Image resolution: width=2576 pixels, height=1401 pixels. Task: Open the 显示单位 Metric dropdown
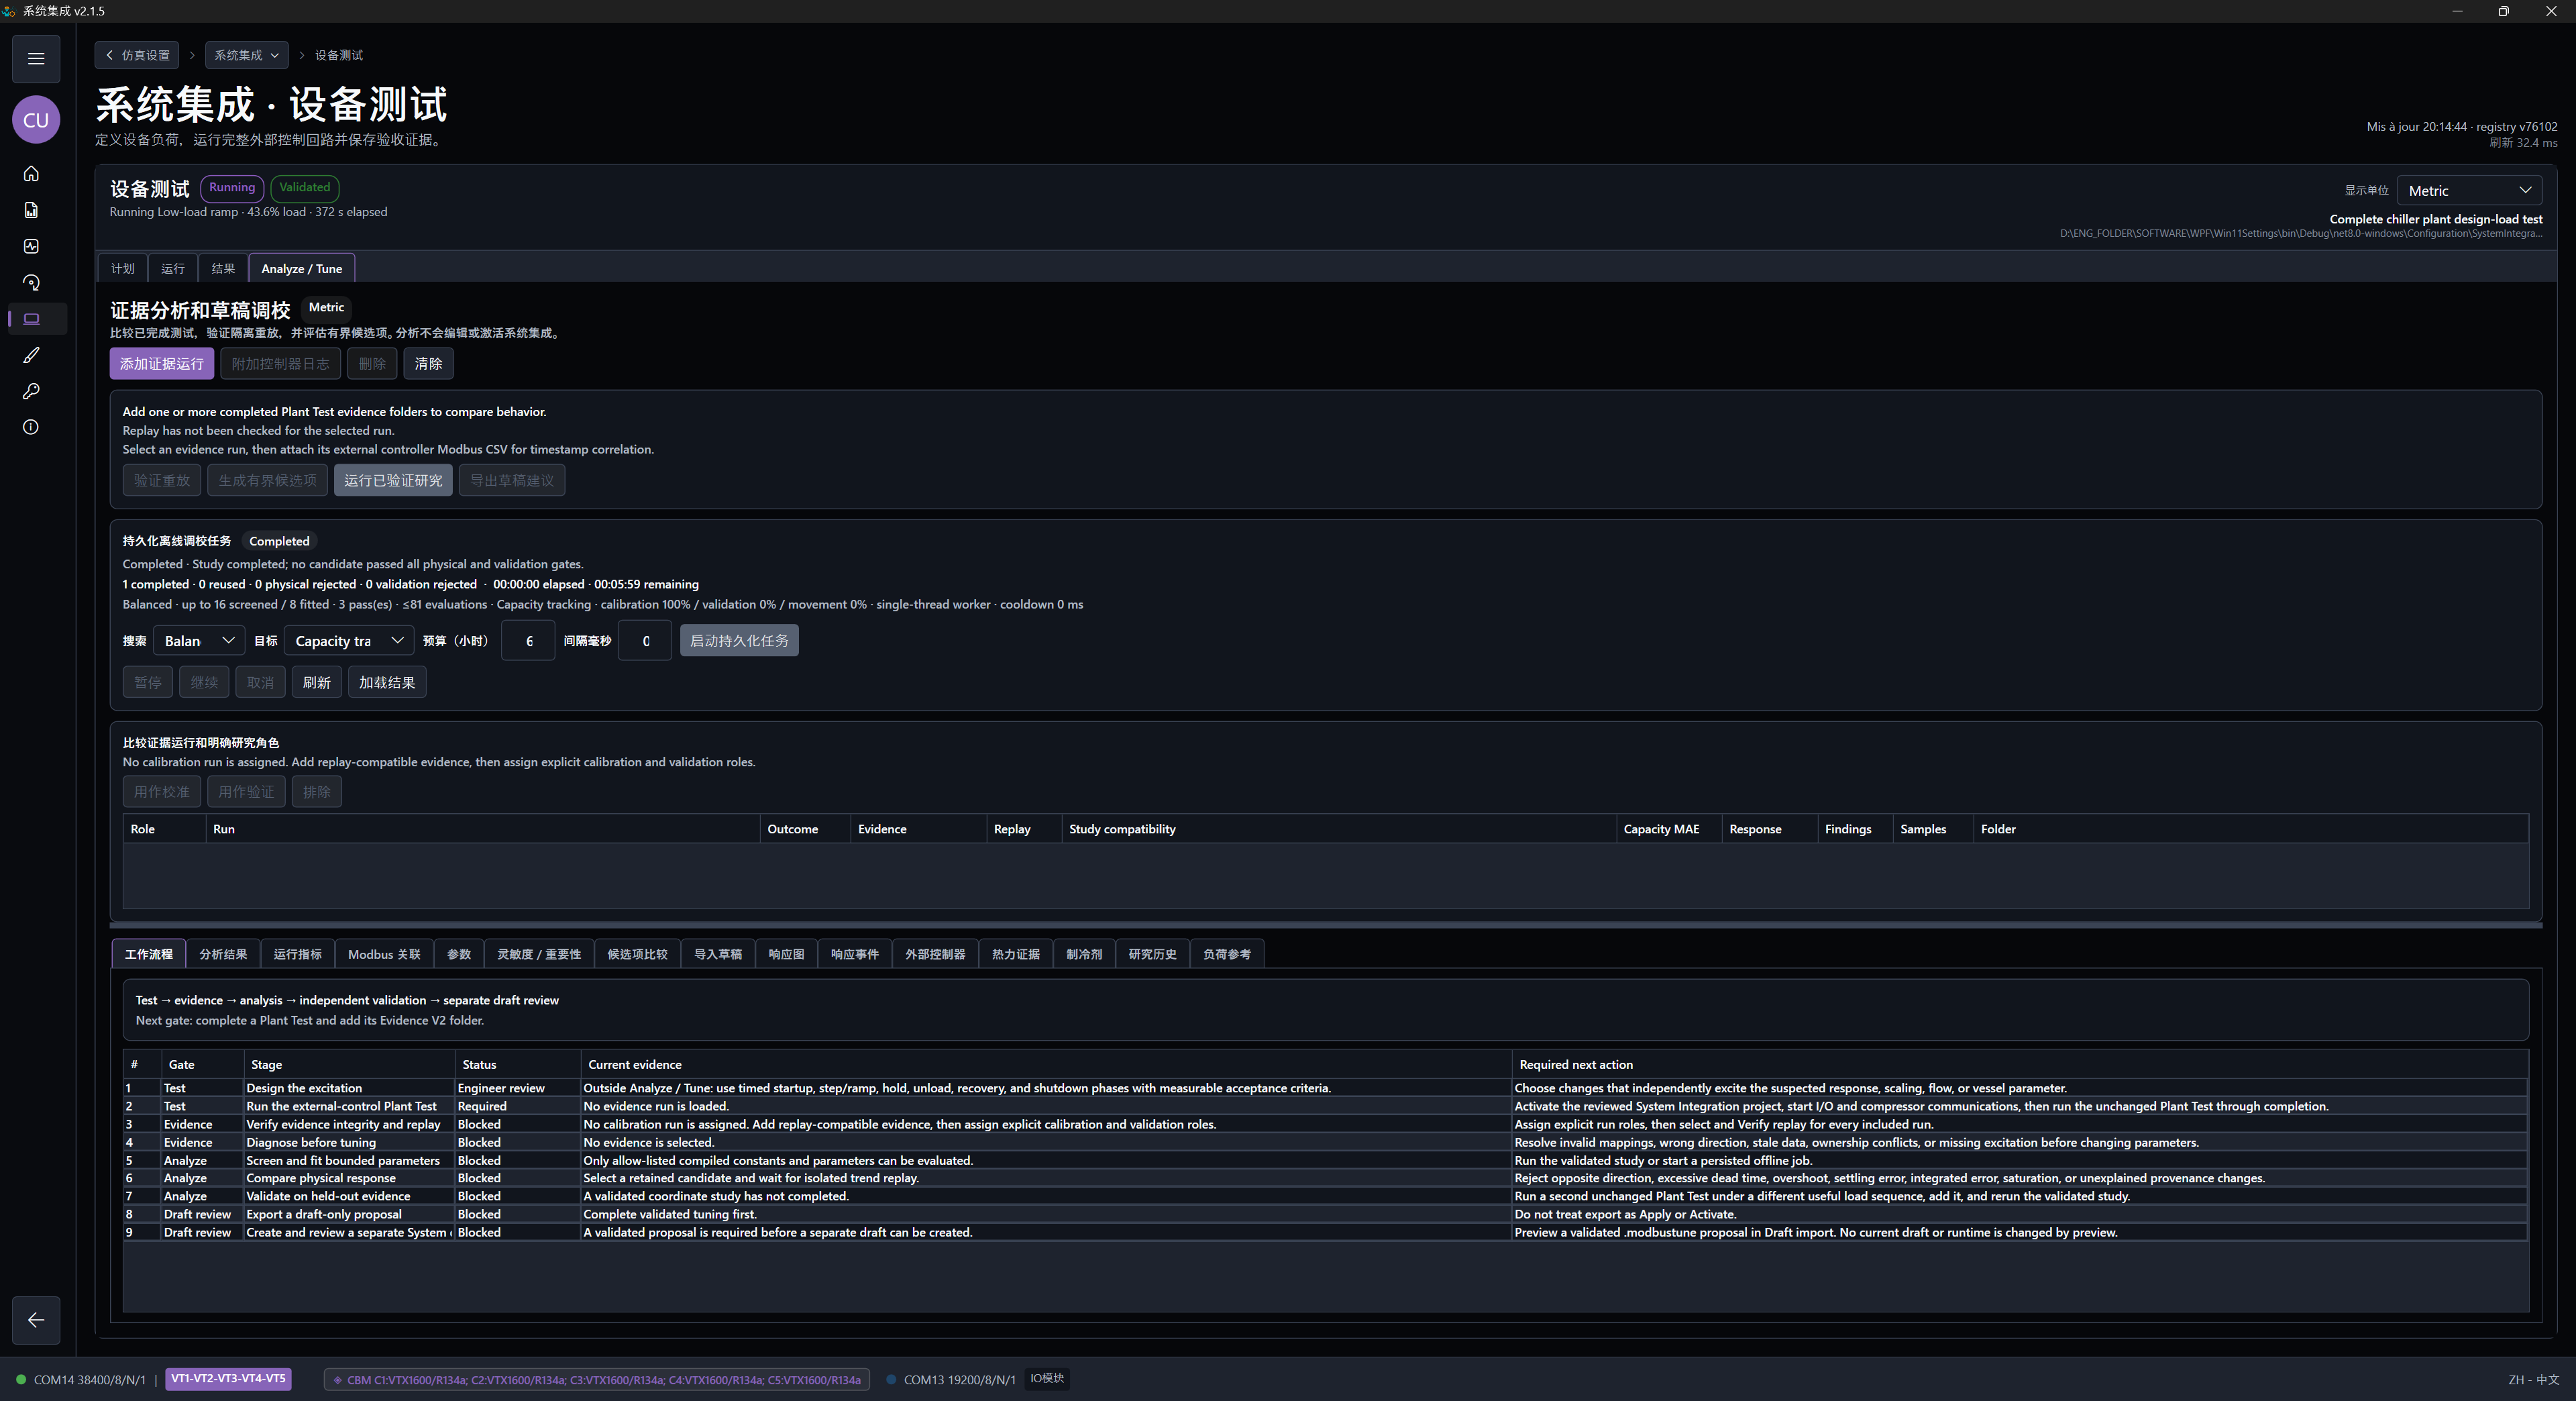pyautogui.click(x=2469, y=190)
